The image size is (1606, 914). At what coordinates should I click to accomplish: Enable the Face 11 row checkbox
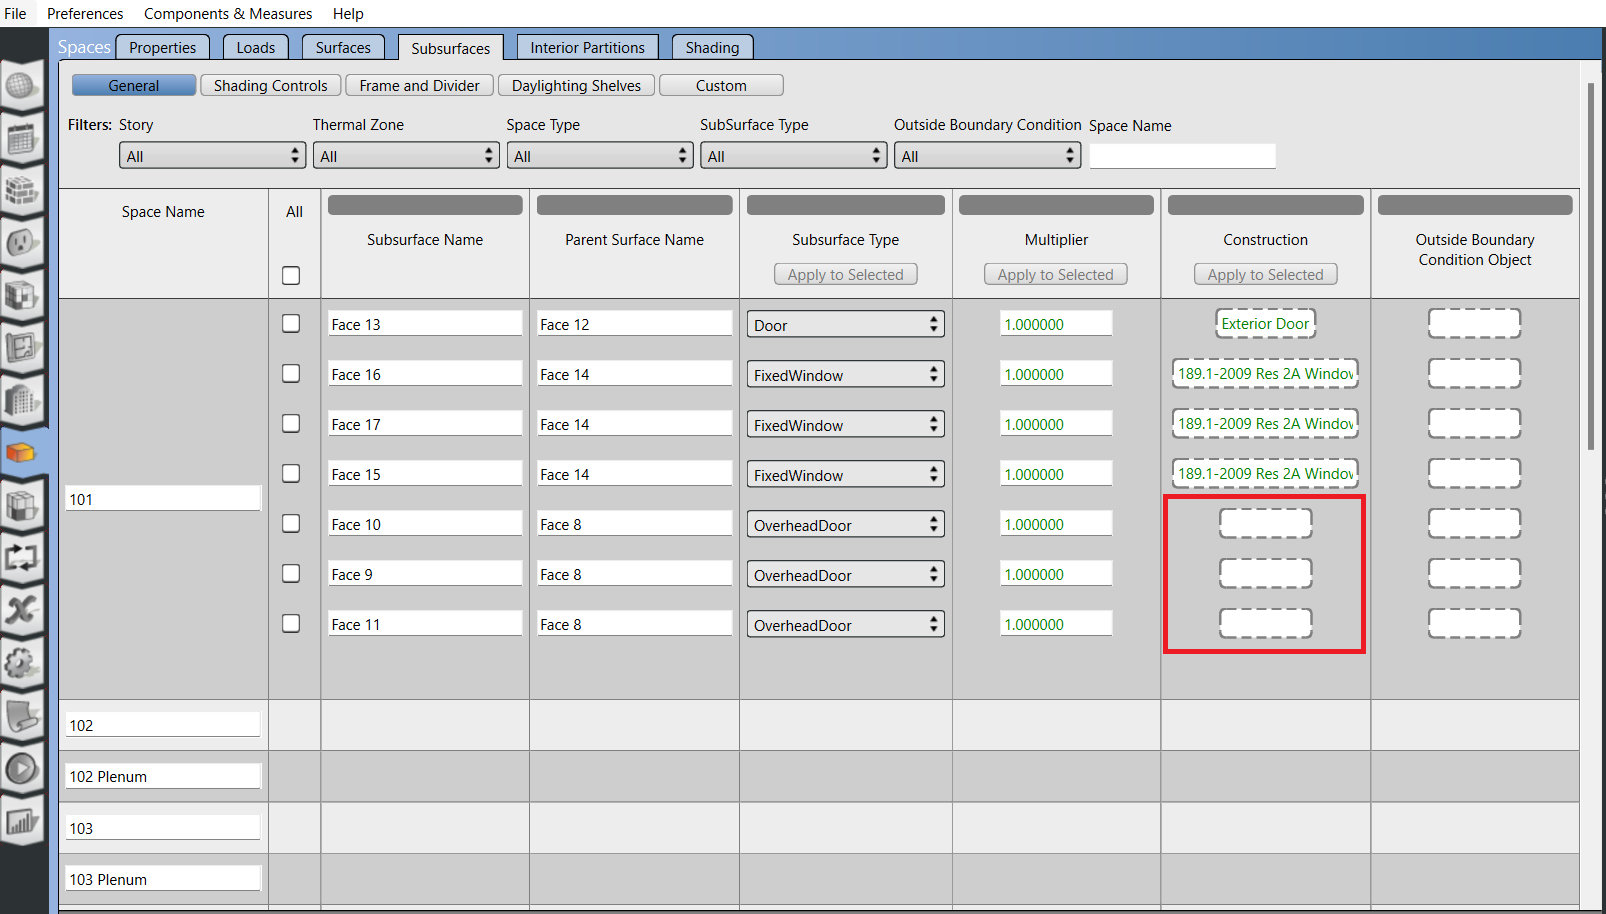pyautogui.click(x=291, y=623)
